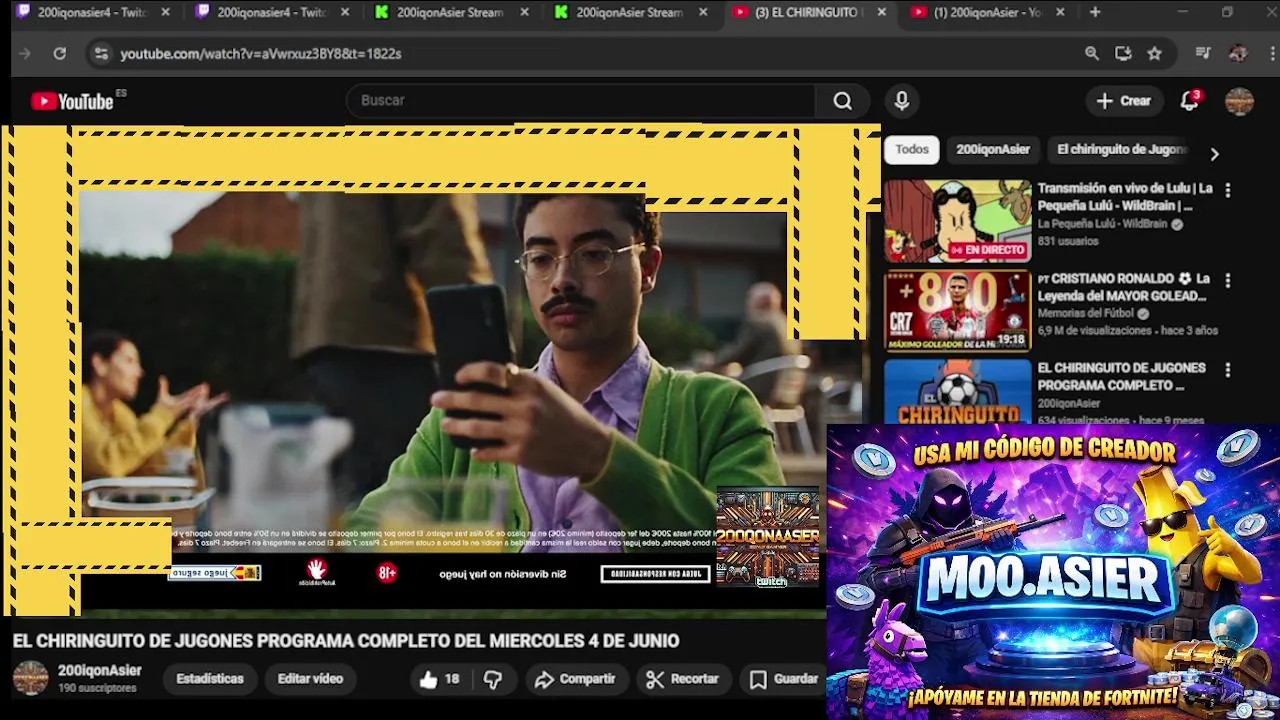Like the video with thumbs up
Image resolution: width=1280 pixels, height=720 pixels.
(x=428, y=679)
